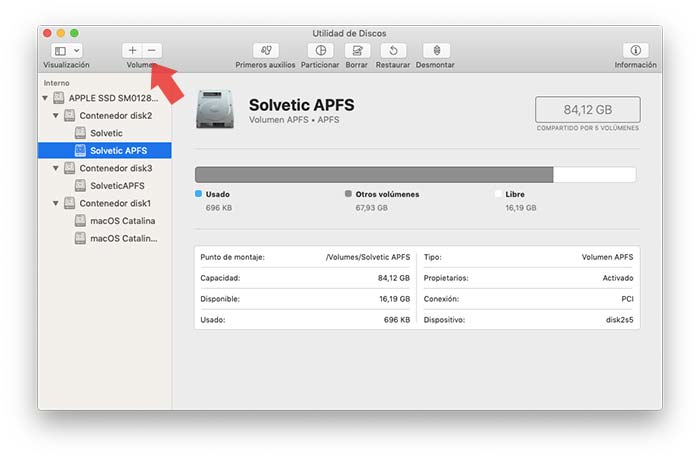Screen dimensions: 700x460
Task: Open the Información info icon
Action: pos(636,50)
